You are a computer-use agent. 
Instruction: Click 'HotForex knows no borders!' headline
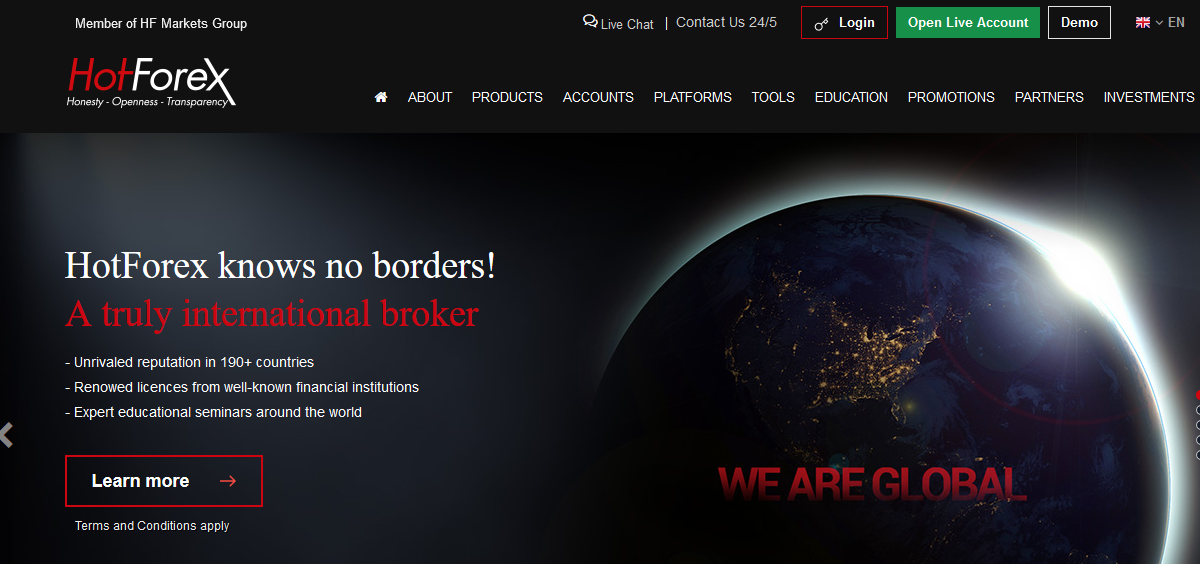[280, 266]
